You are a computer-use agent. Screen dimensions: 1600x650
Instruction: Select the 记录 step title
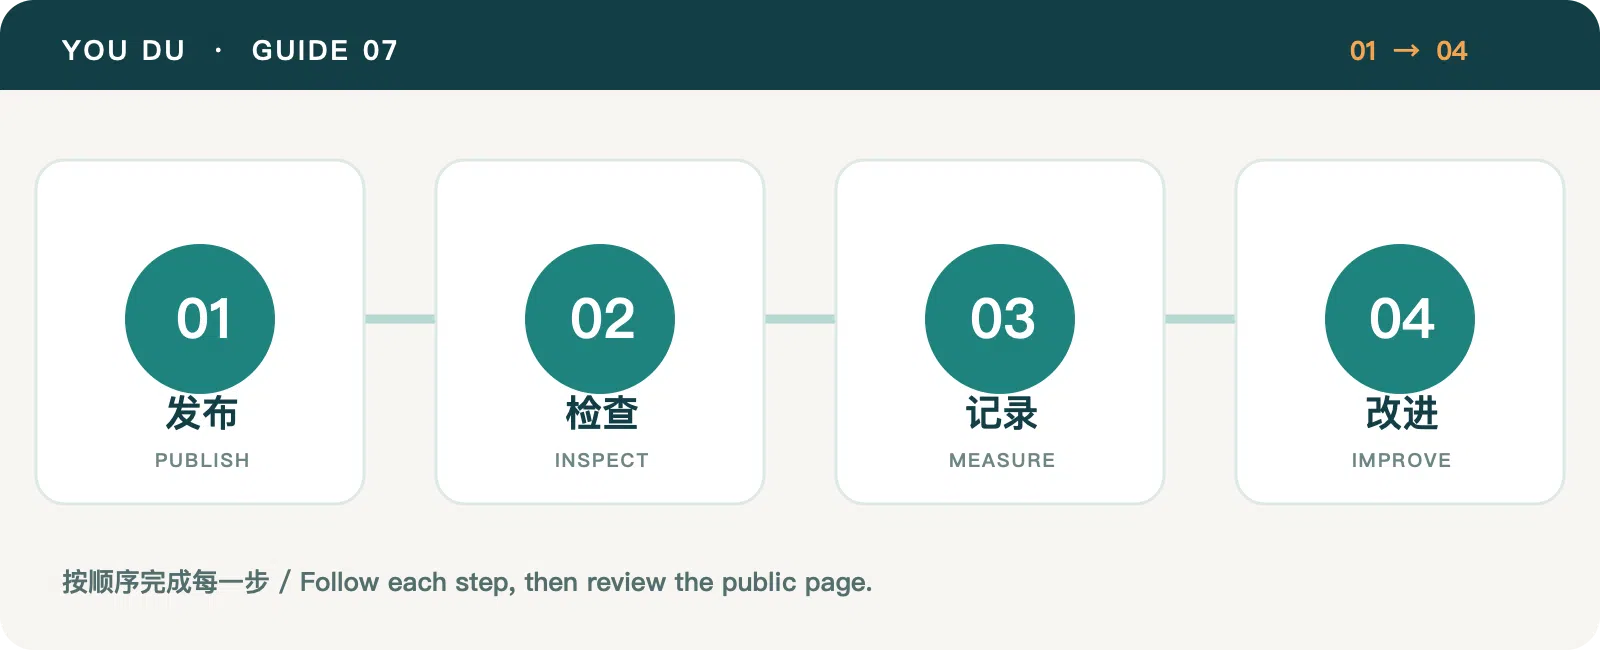coord(1001,413)
